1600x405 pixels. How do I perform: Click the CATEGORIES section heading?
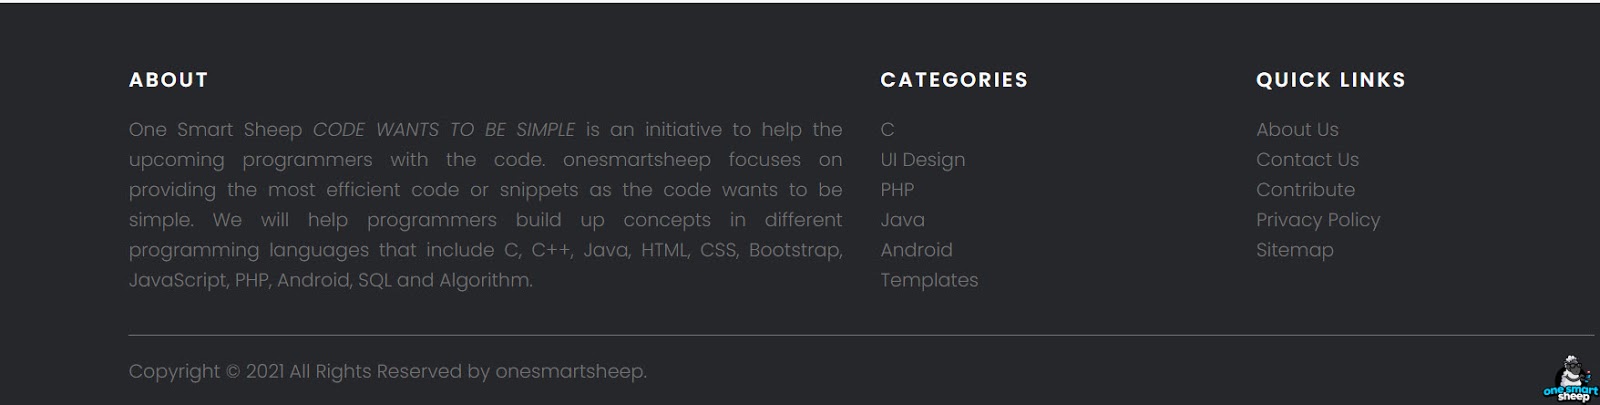pyautogui.click(x=954, y=80)
